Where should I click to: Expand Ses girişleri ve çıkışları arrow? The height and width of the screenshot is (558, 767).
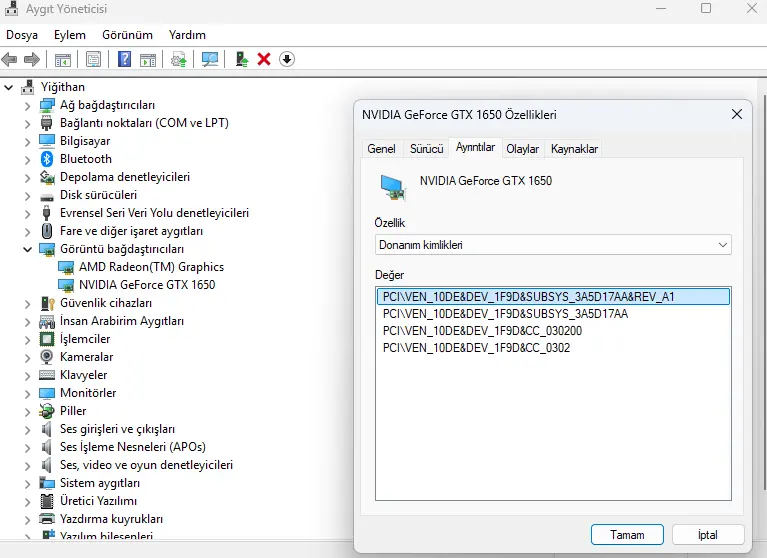point(28,429)
